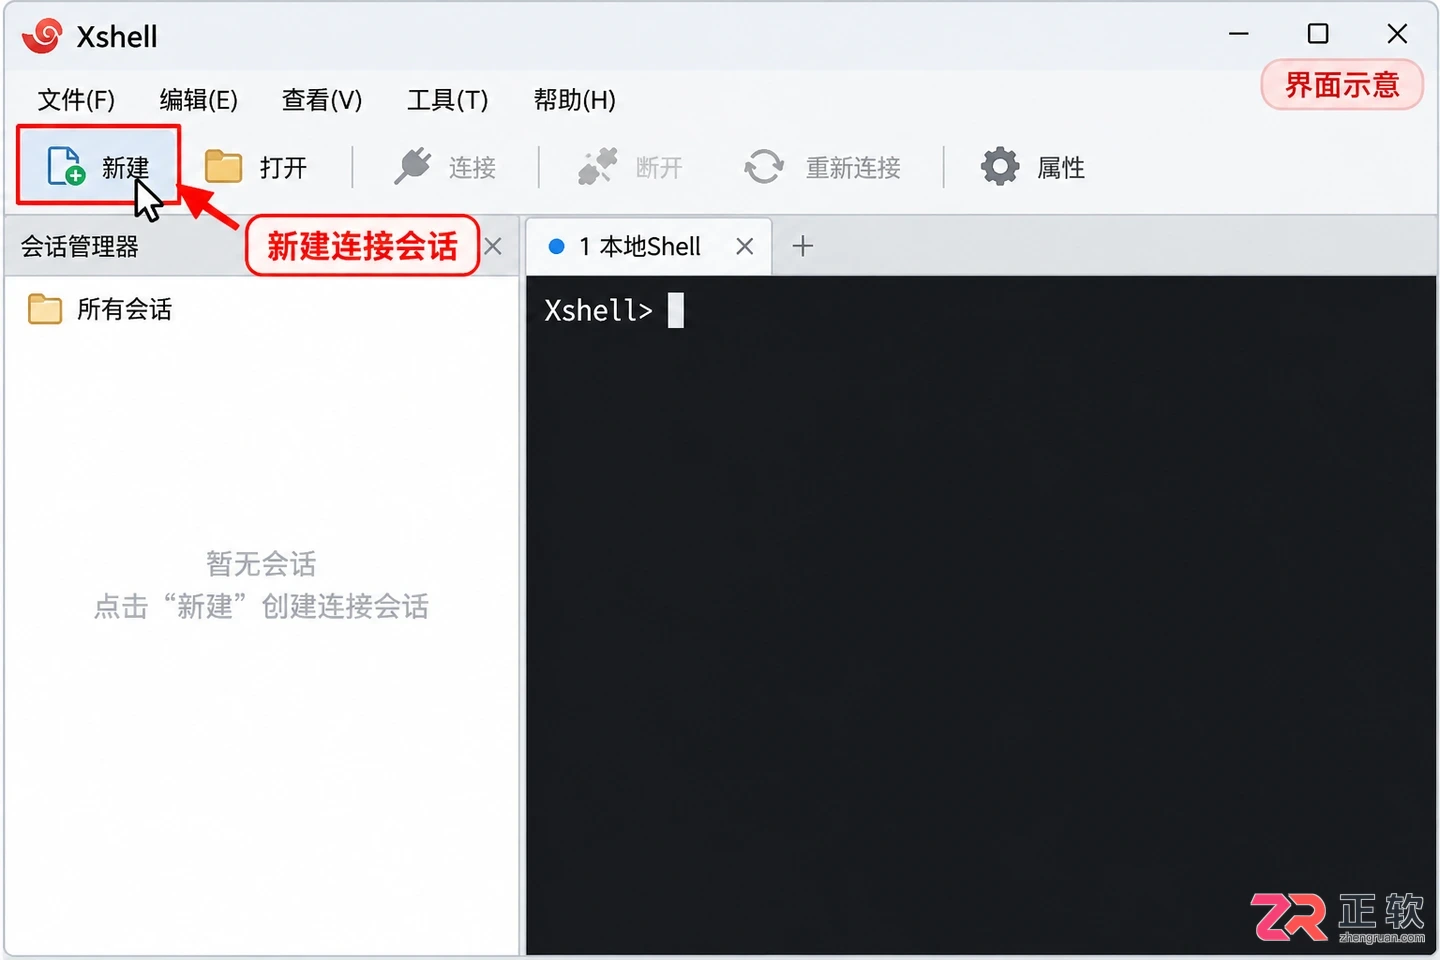Open the 文件(F) menu
Screen dimensions: 1440x960
(76, 100)
